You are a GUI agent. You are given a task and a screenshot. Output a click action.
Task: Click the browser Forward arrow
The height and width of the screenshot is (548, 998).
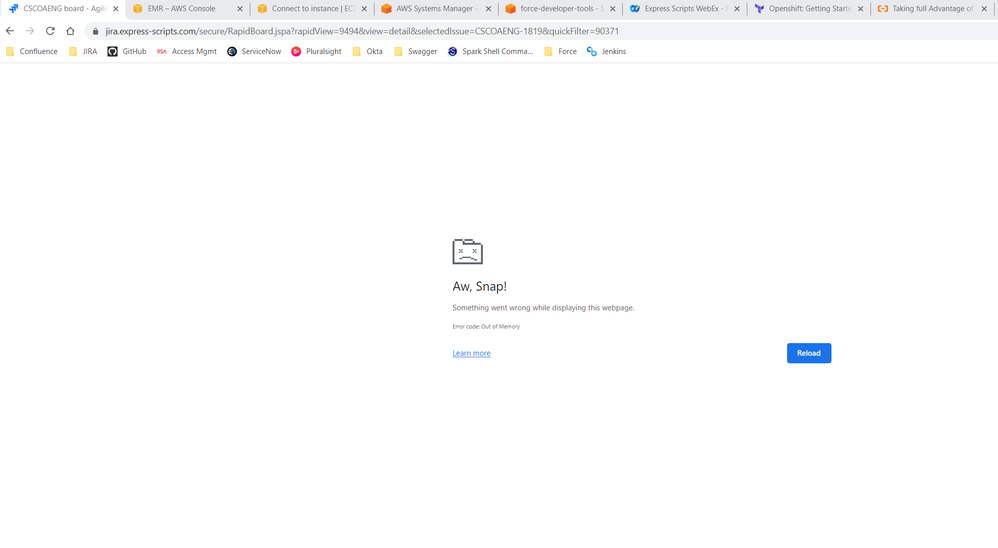click(30, 31)
